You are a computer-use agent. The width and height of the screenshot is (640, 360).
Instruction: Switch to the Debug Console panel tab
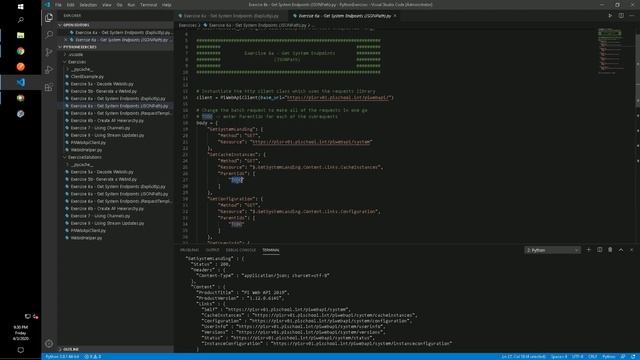coord(241,250)
